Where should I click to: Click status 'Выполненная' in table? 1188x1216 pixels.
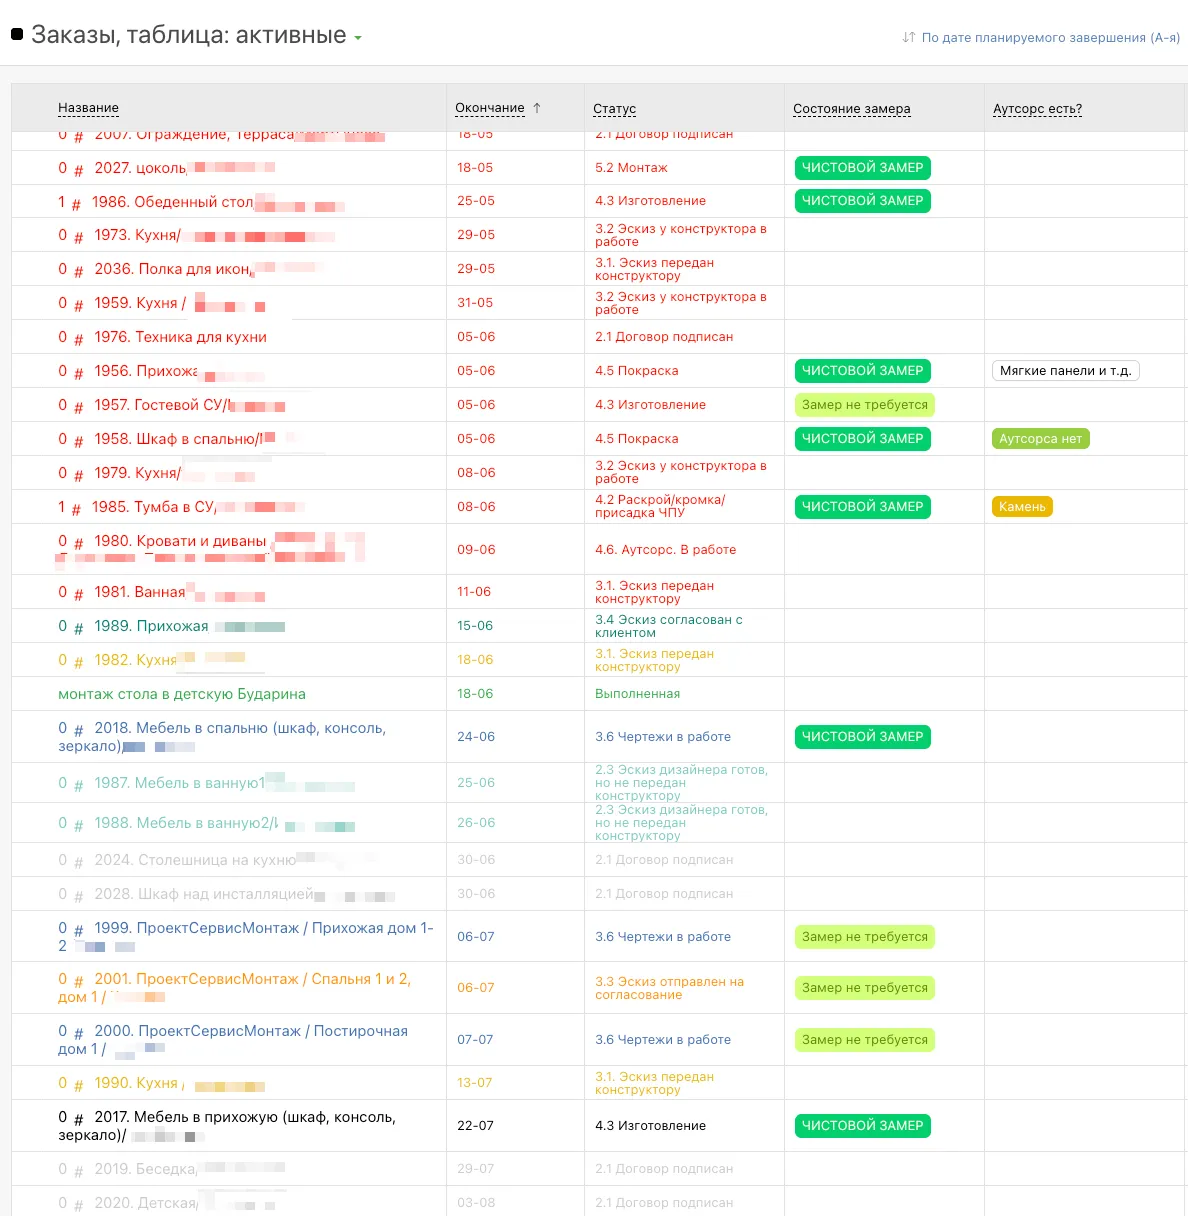[637, 694]
